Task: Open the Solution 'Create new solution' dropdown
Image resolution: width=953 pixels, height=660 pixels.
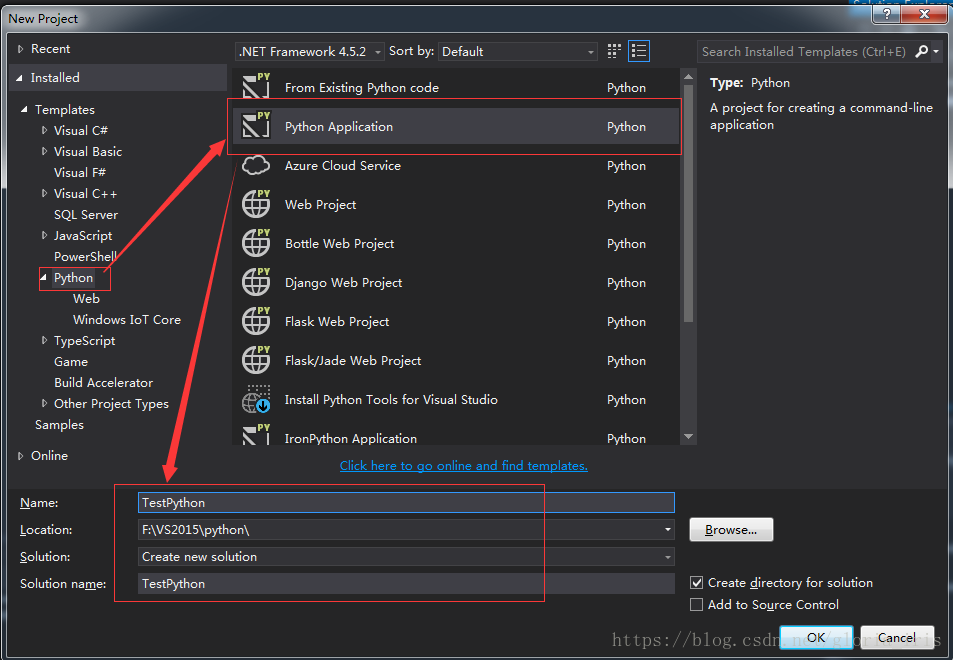Action: pyautogui.click(x=406, y=557)
